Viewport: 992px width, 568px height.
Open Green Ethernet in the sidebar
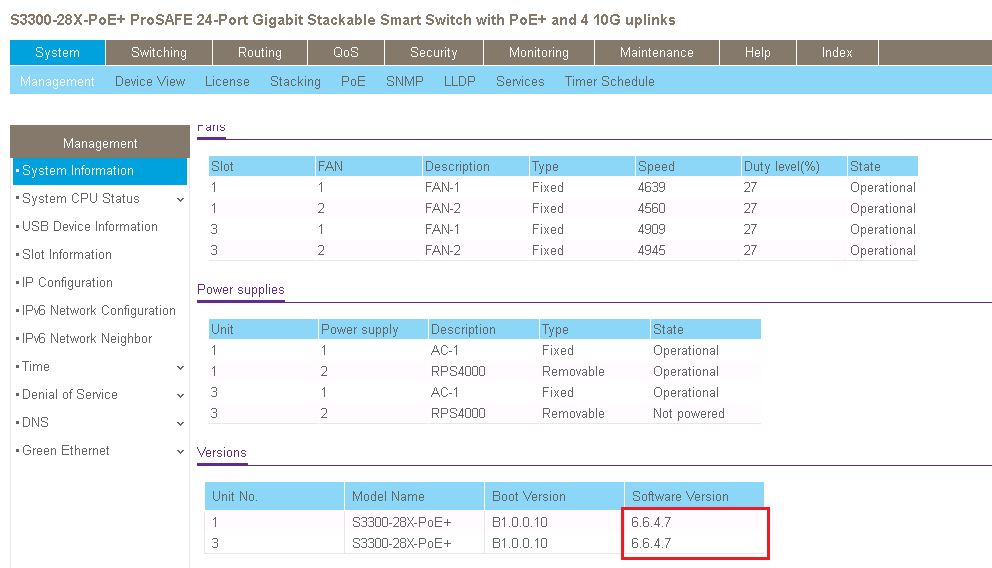pyautogui.click(x=66, y=450)
